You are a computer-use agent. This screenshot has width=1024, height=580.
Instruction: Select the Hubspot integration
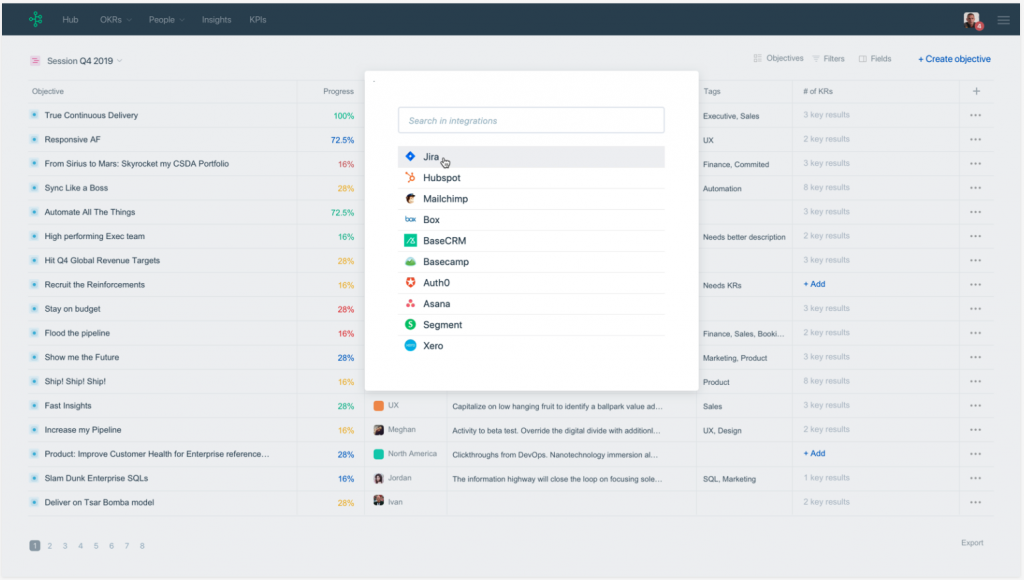pyautogui.click(x=531, y=178)
